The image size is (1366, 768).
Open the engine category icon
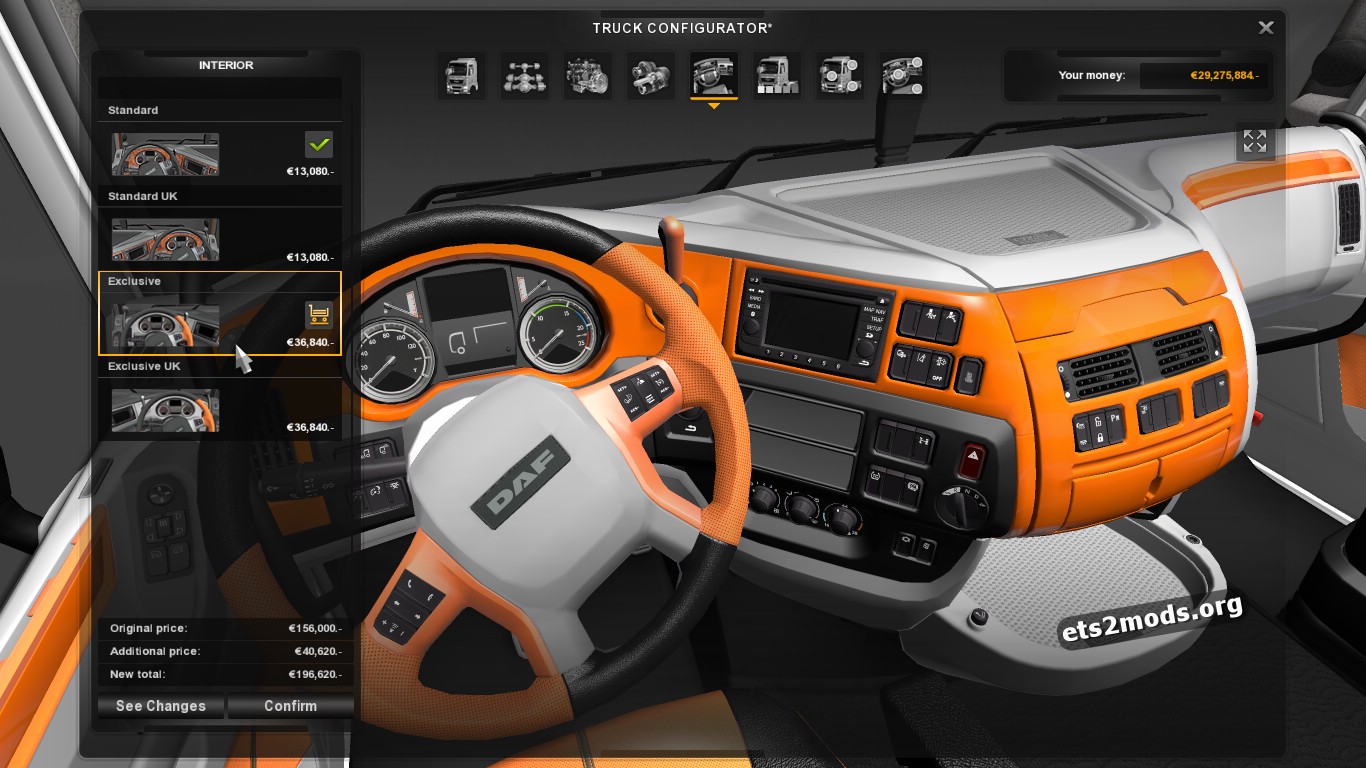tap(588, 76)
